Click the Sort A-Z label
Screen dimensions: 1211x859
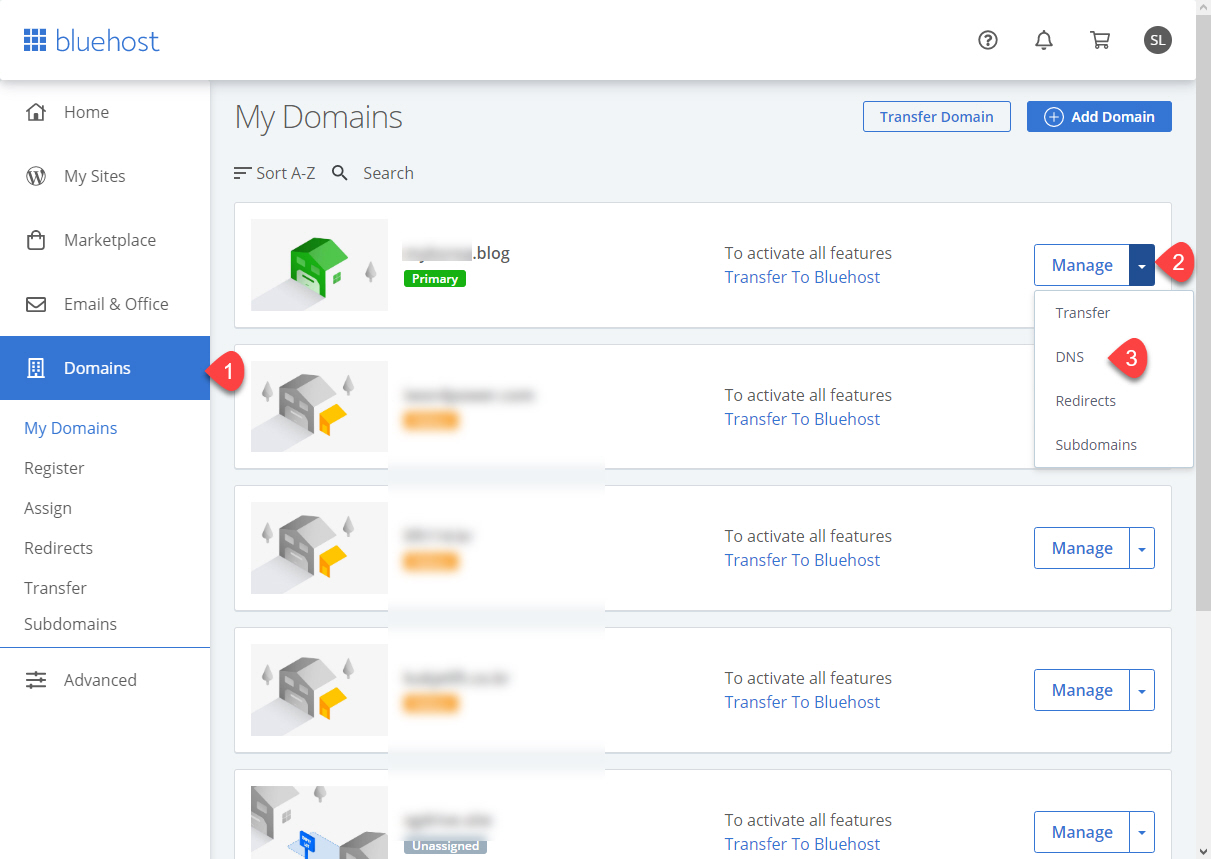click(x=285, y=173)
